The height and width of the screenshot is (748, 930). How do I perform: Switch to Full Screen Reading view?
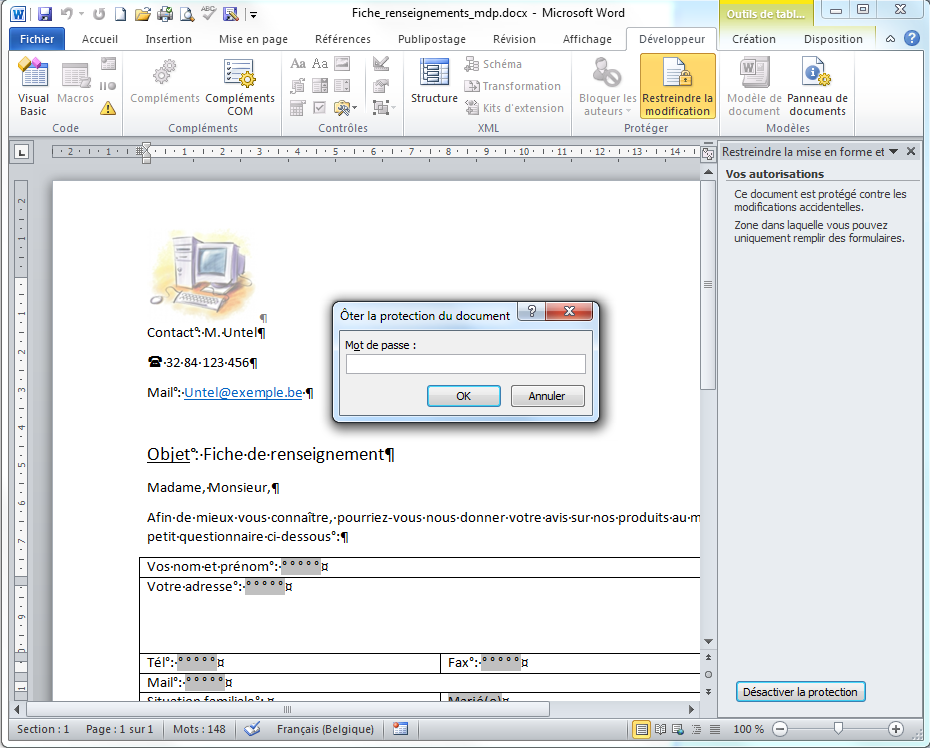[660, 729]
